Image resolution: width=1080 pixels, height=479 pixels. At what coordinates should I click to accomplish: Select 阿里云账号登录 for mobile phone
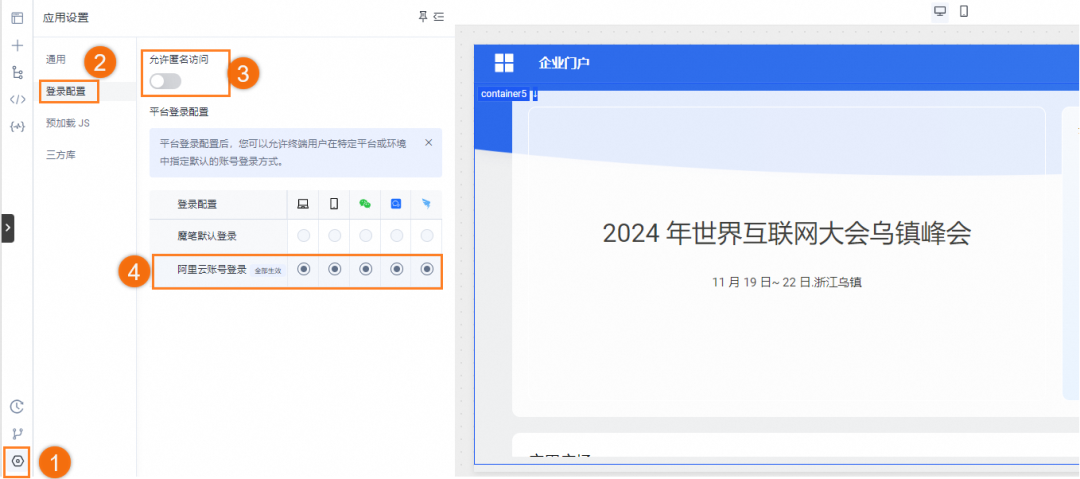334,269
